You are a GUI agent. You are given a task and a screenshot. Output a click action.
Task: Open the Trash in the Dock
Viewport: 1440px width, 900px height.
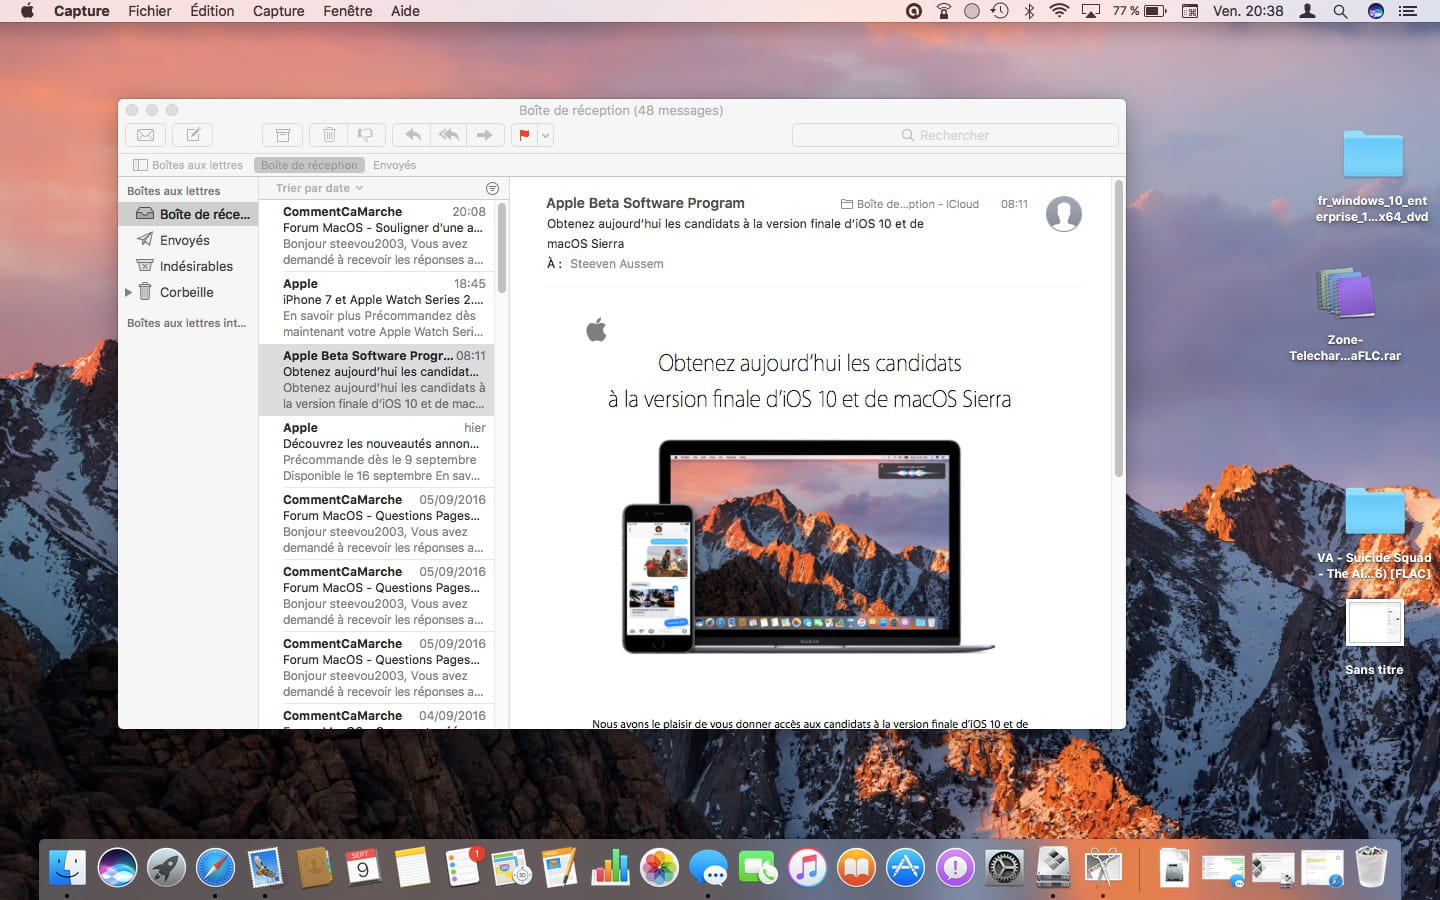coord(1371,867)
